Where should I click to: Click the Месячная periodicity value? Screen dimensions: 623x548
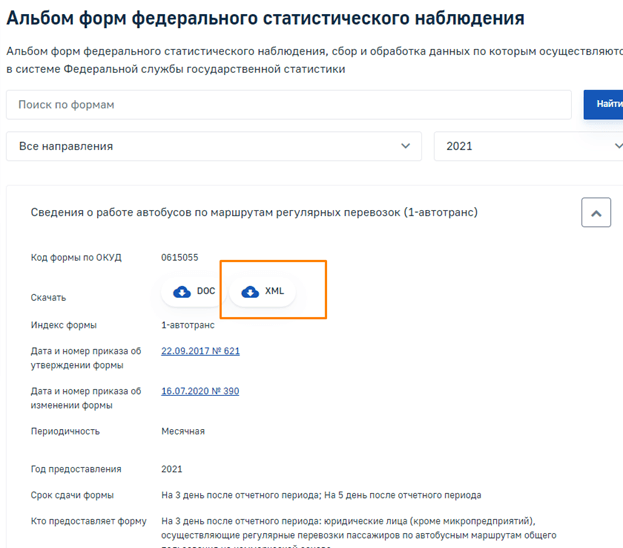pos(183,431)
